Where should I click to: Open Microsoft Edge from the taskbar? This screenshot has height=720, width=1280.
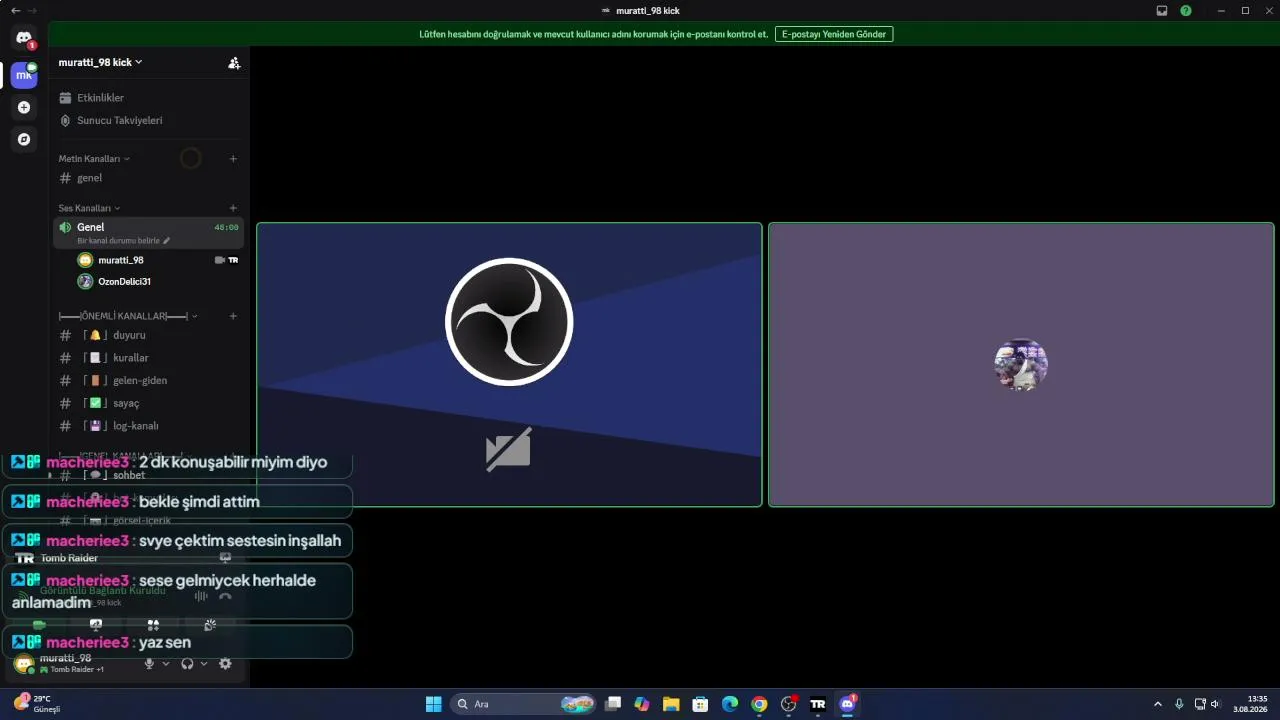(730, 704)
